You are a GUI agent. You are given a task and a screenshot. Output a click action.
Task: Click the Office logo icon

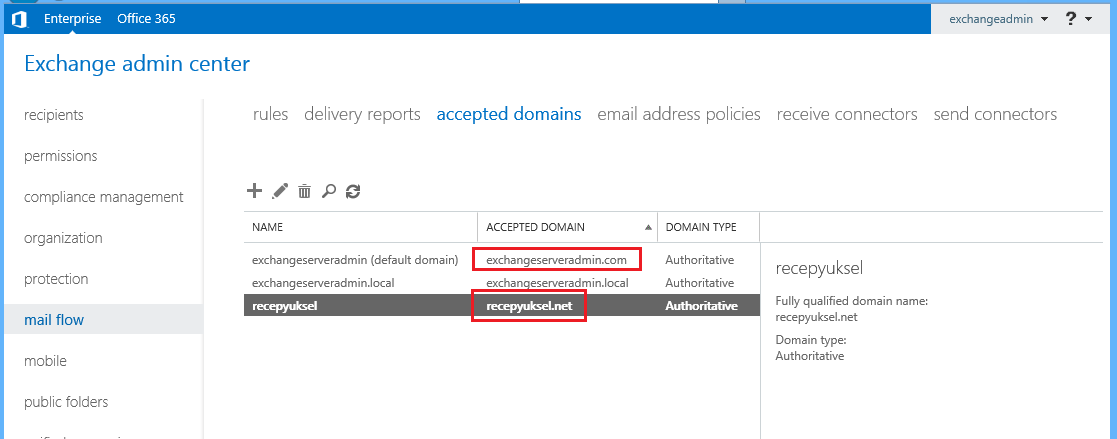coord(19,19)
